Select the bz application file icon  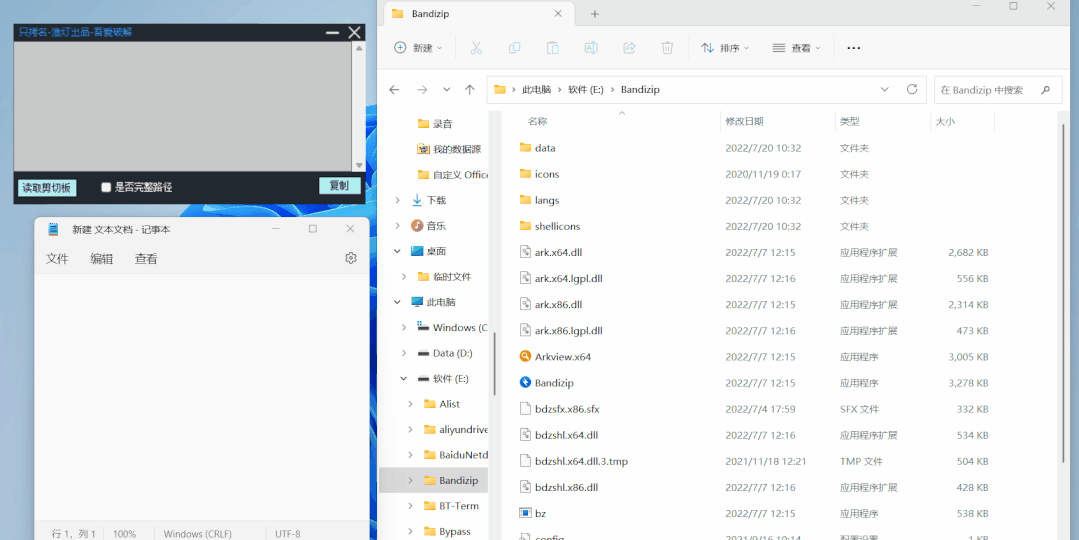pyautogui.click(x=525, y=513)
